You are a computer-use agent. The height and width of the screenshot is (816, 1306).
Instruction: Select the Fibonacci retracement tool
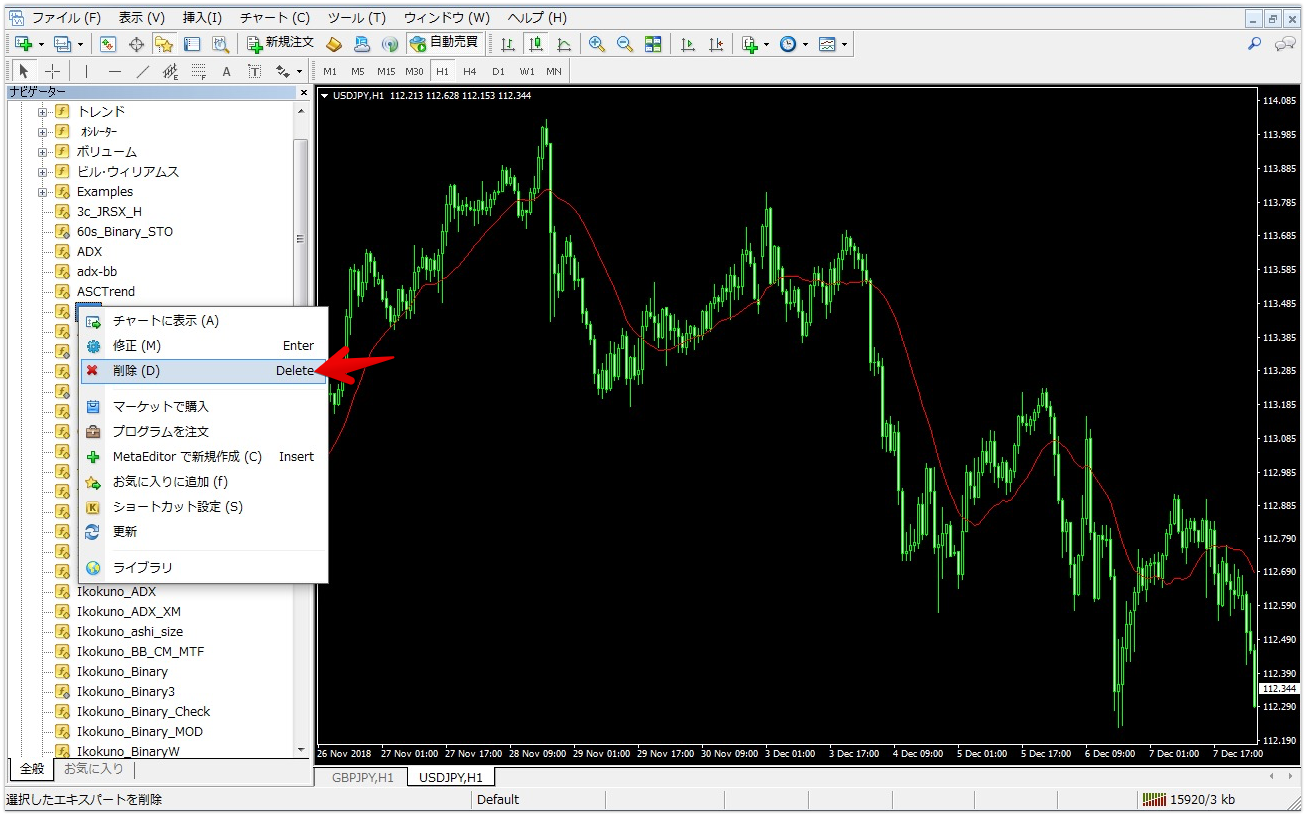click(199, 71)
